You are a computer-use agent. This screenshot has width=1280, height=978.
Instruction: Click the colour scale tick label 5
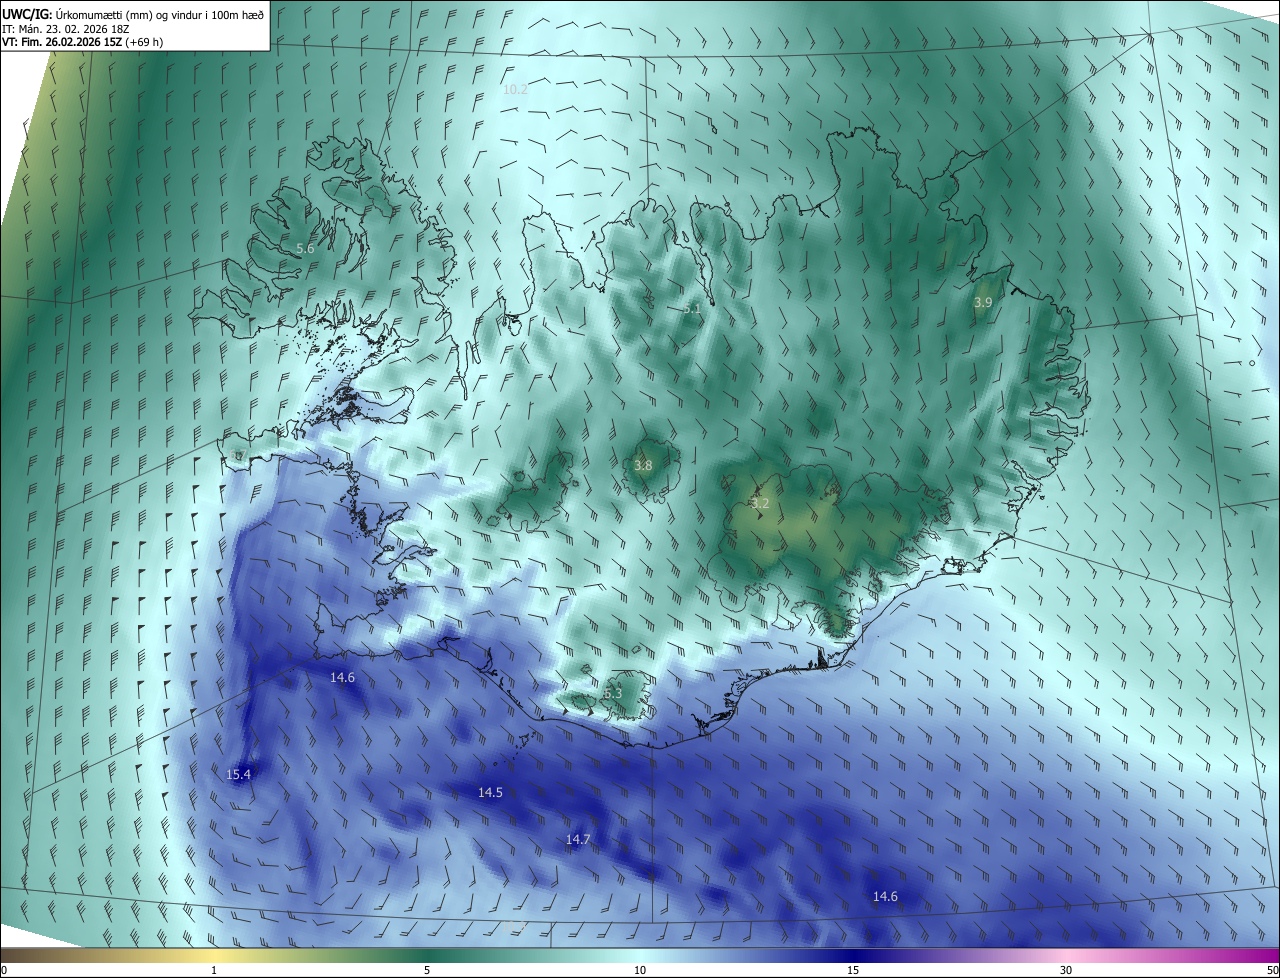(427, 970)
